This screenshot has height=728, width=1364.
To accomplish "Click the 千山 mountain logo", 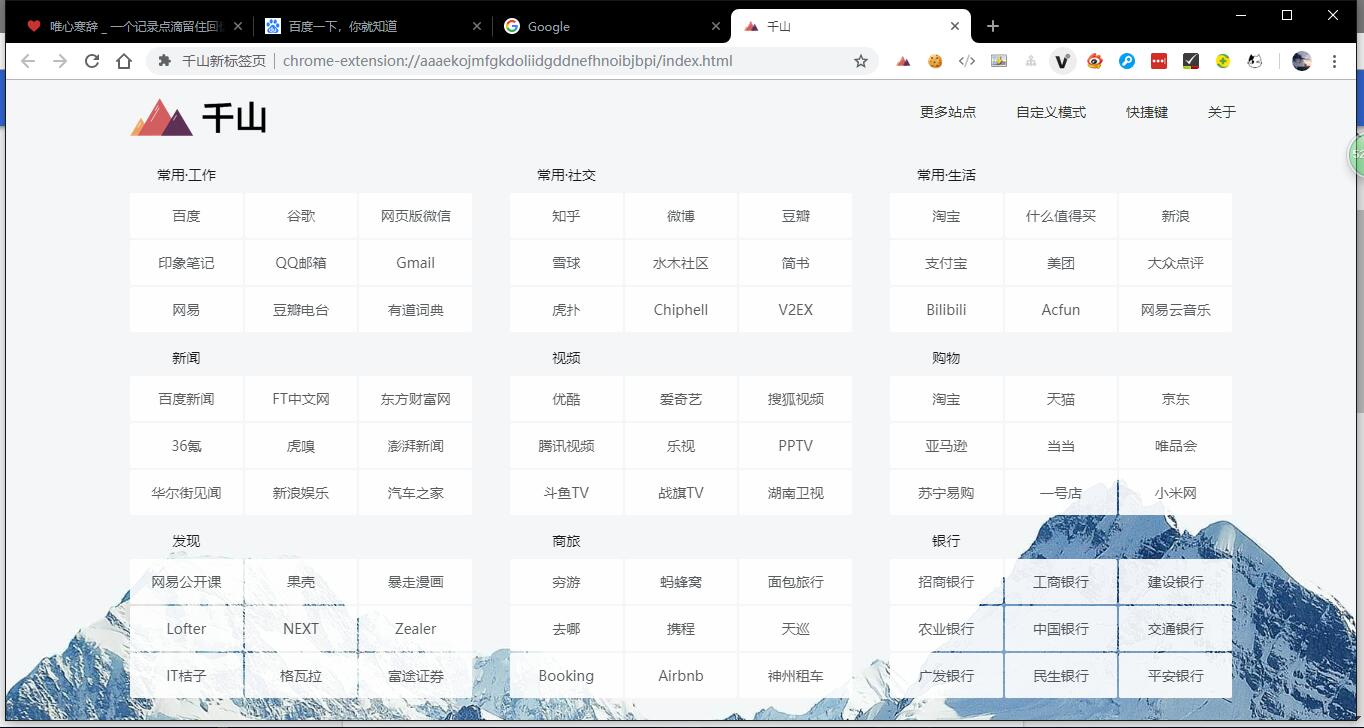I will tap(199, 117).
